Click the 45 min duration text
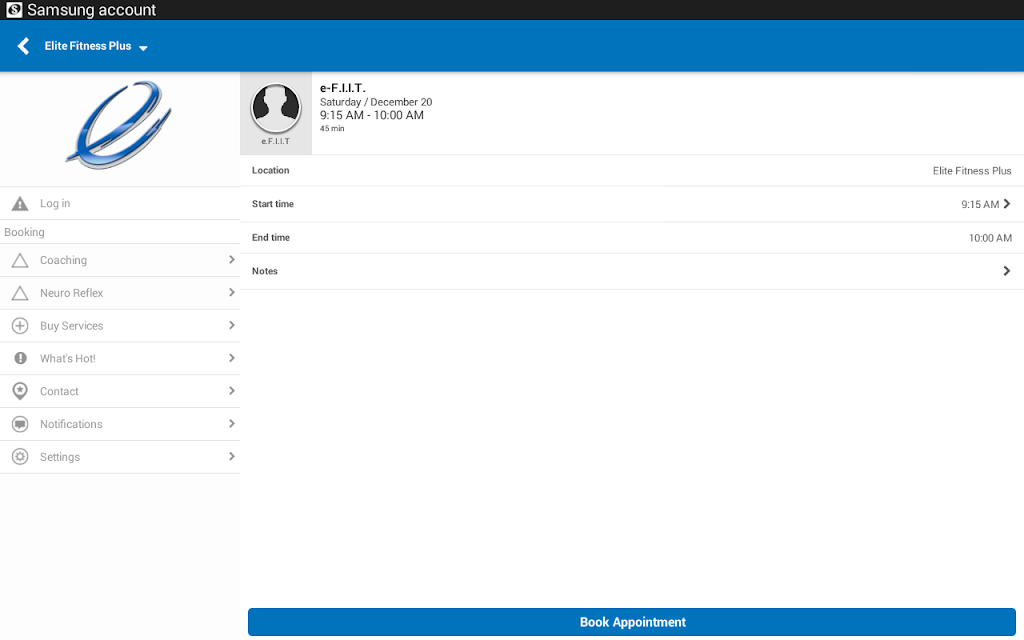 coord(332,129)
